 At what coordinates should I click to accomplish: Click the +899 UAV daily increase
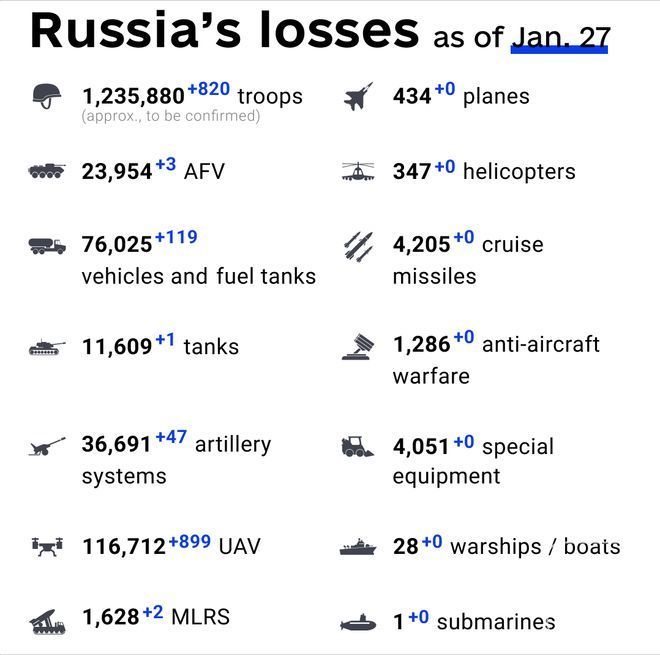[189, 542]
